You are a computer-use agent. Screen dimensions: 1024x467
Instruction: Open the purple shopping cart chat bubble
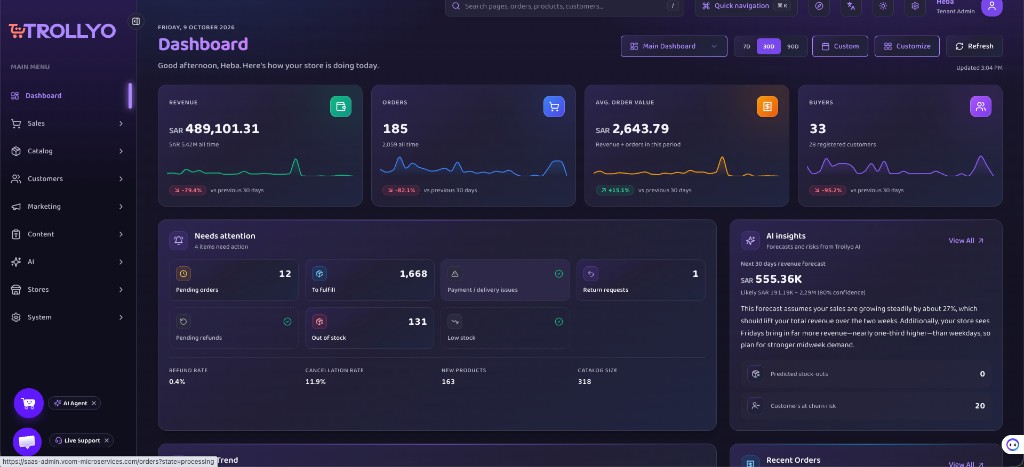click(x=28, y=403)
